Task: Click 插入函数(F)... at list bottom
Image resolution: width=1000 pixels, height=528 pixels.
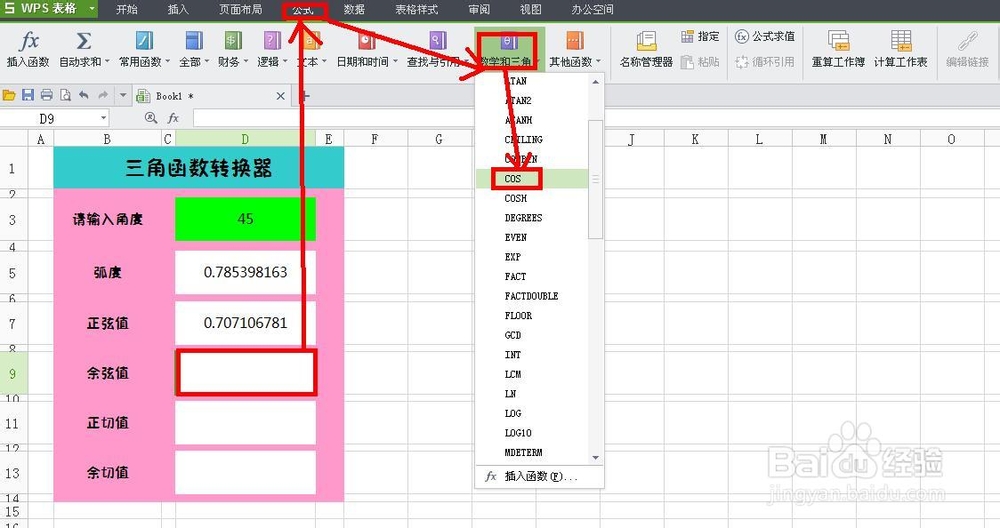Action: [x=540, y=476]
